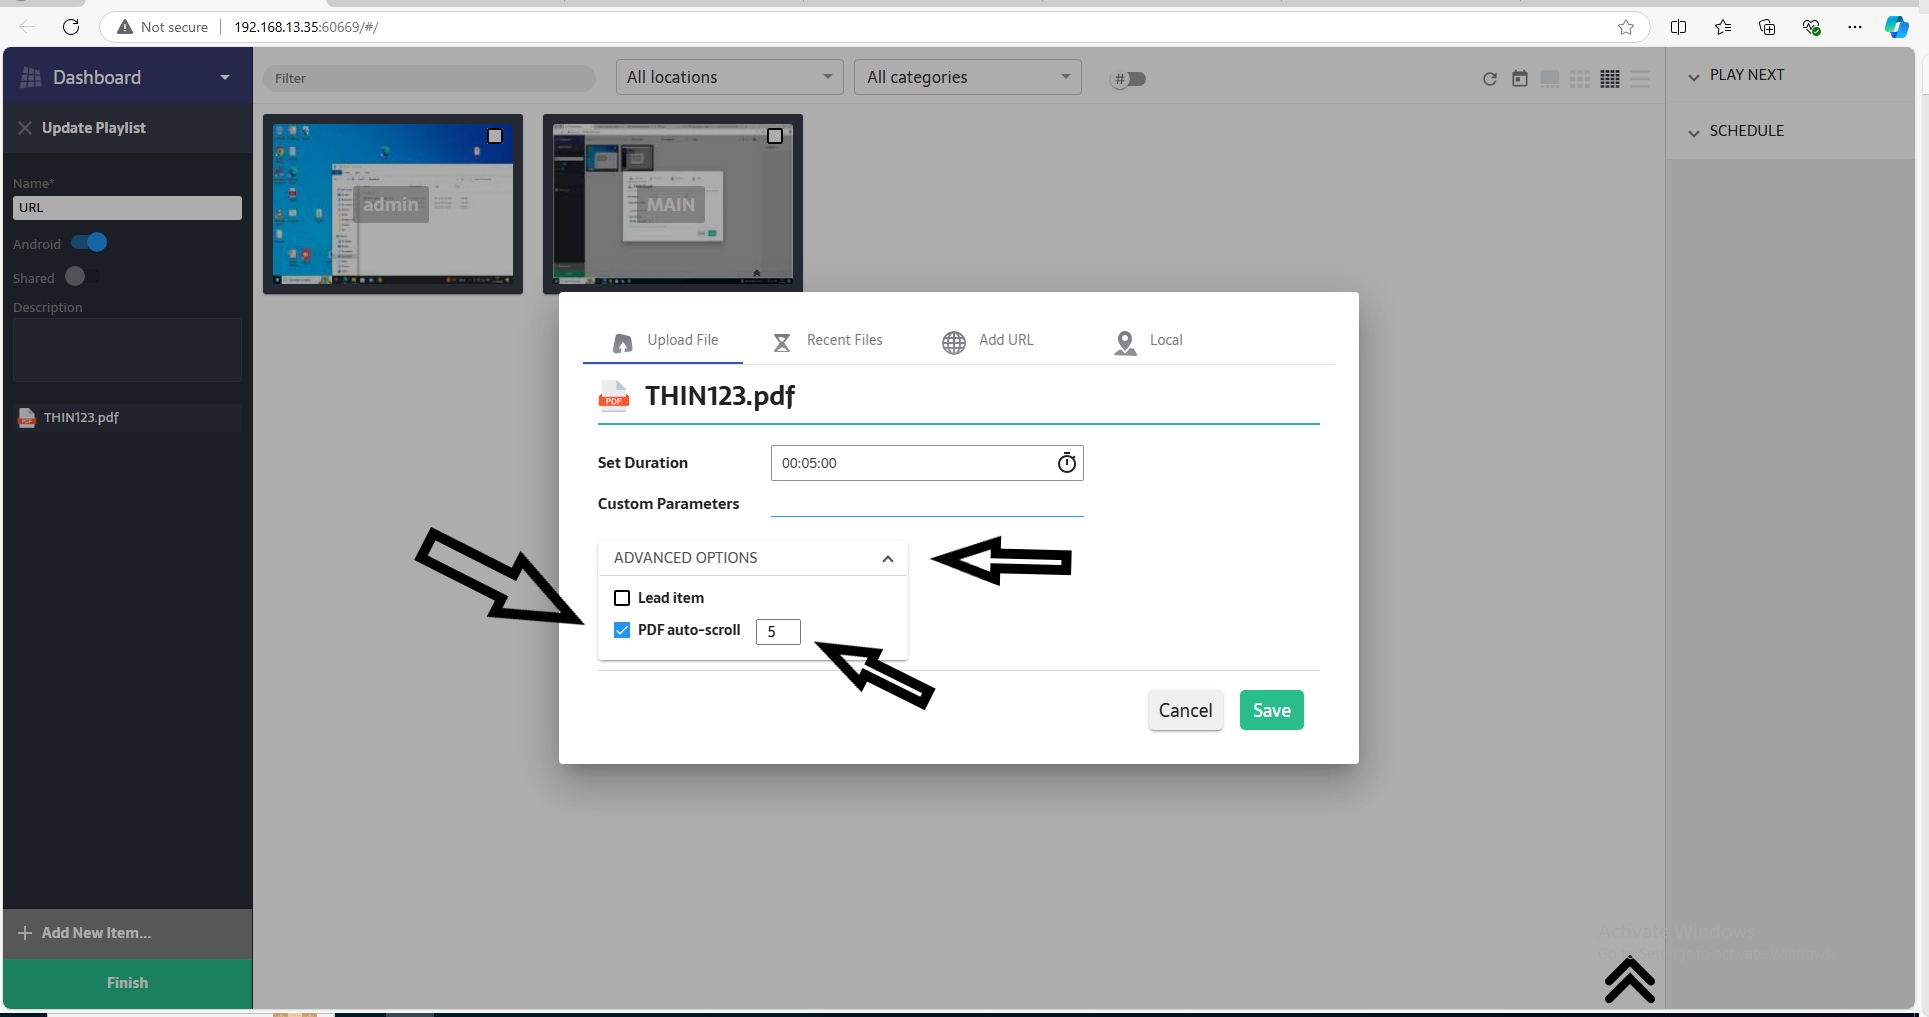
Task: Click the refresh icon in the toolbar
Action: [x=1489, y=79]
